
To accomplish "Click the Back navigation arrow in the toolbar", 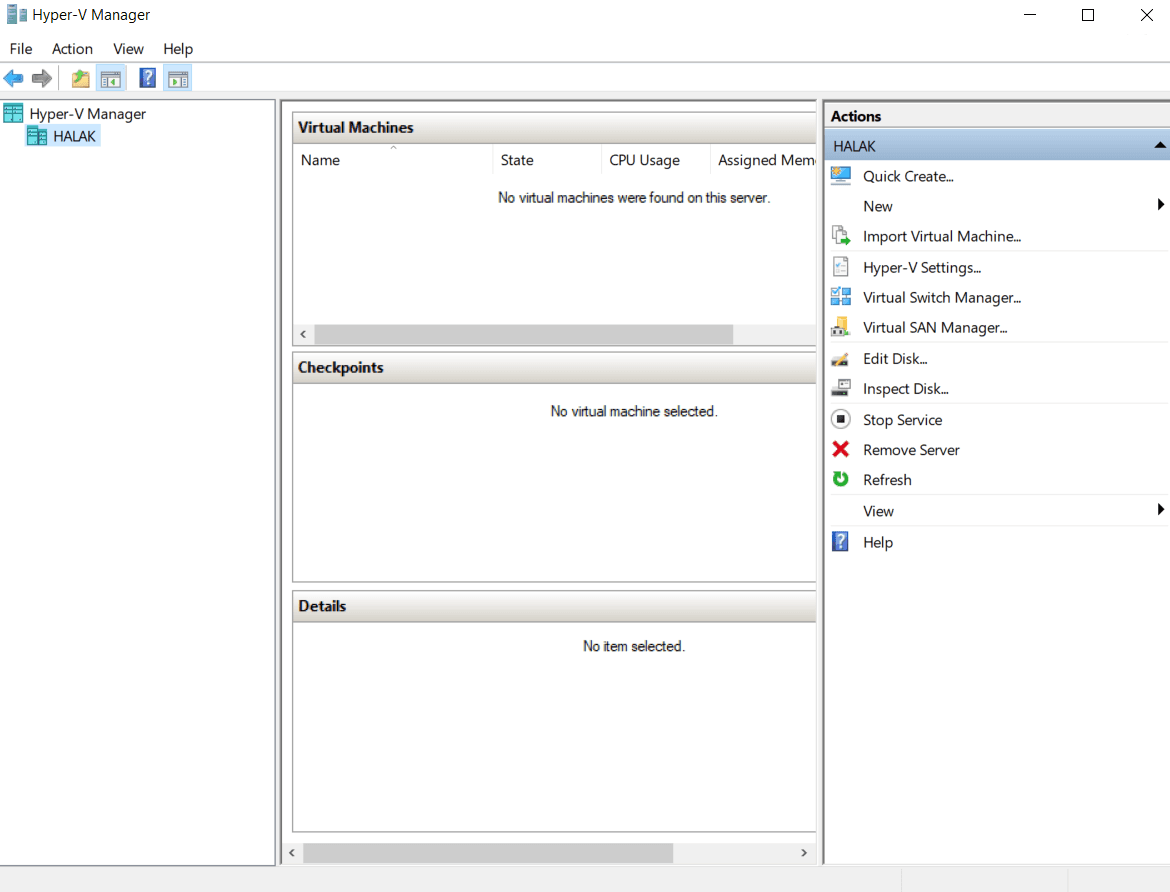I will [x=14, y=77].
